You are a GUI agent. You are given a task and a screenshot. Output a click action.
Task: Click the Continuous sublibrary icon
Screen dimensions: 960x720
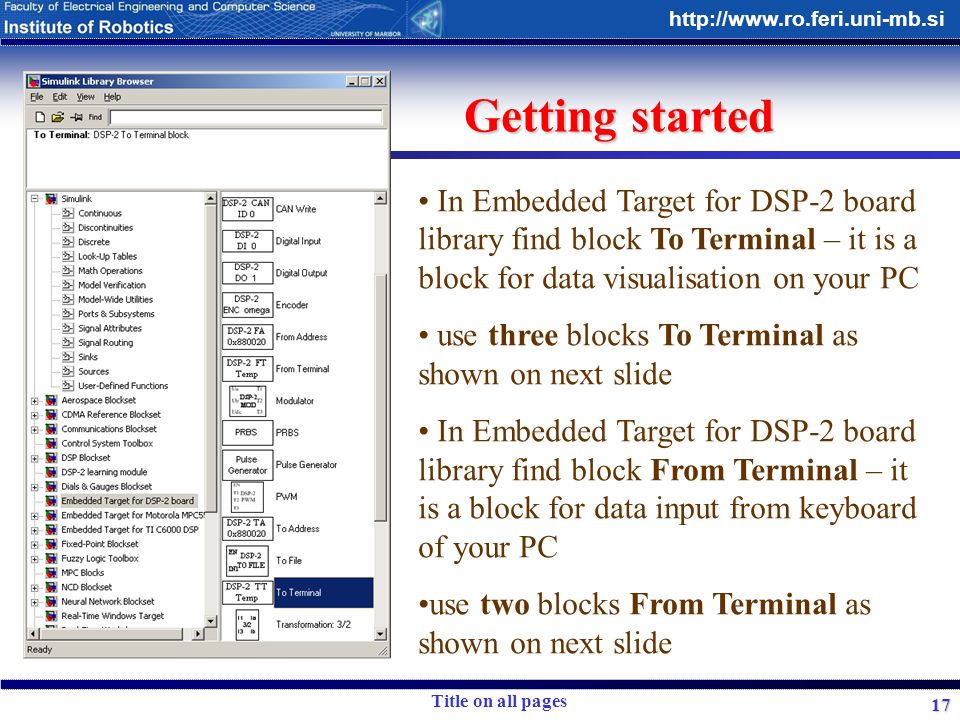click(x=68, y=213)
